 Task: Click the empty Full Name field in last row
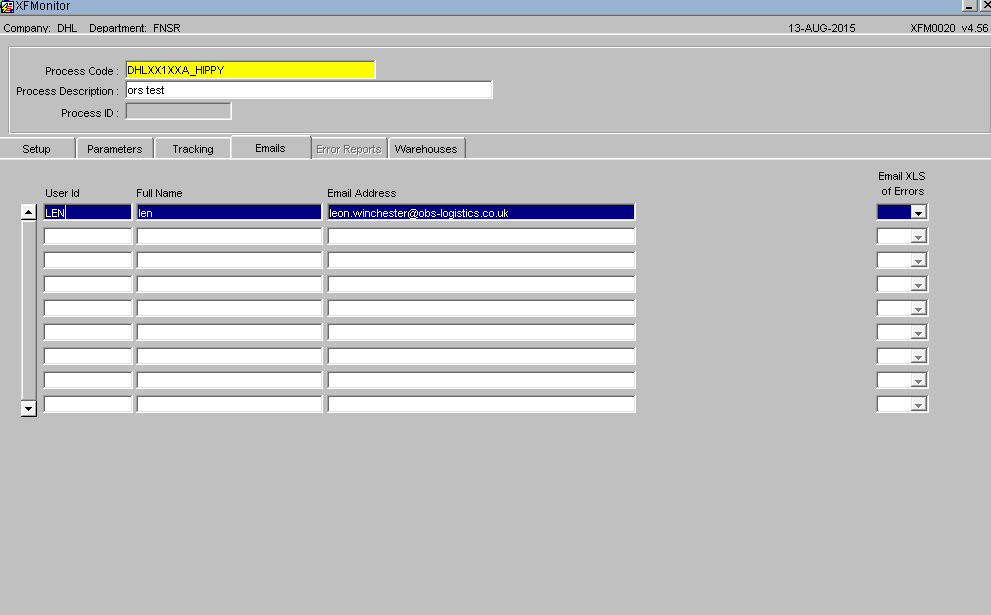(x=229, y=404)
